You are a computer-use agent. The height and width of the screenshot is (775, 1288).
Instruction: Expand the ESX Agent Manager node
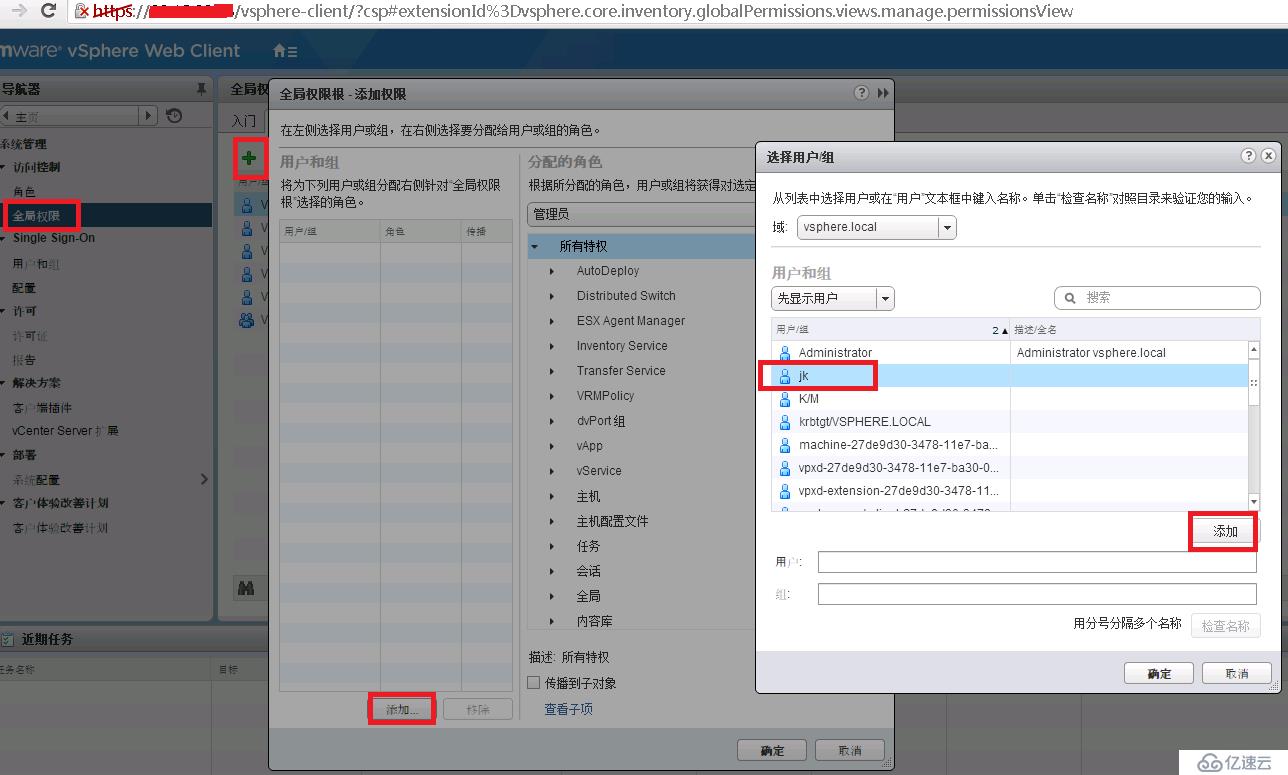point(552,321)
